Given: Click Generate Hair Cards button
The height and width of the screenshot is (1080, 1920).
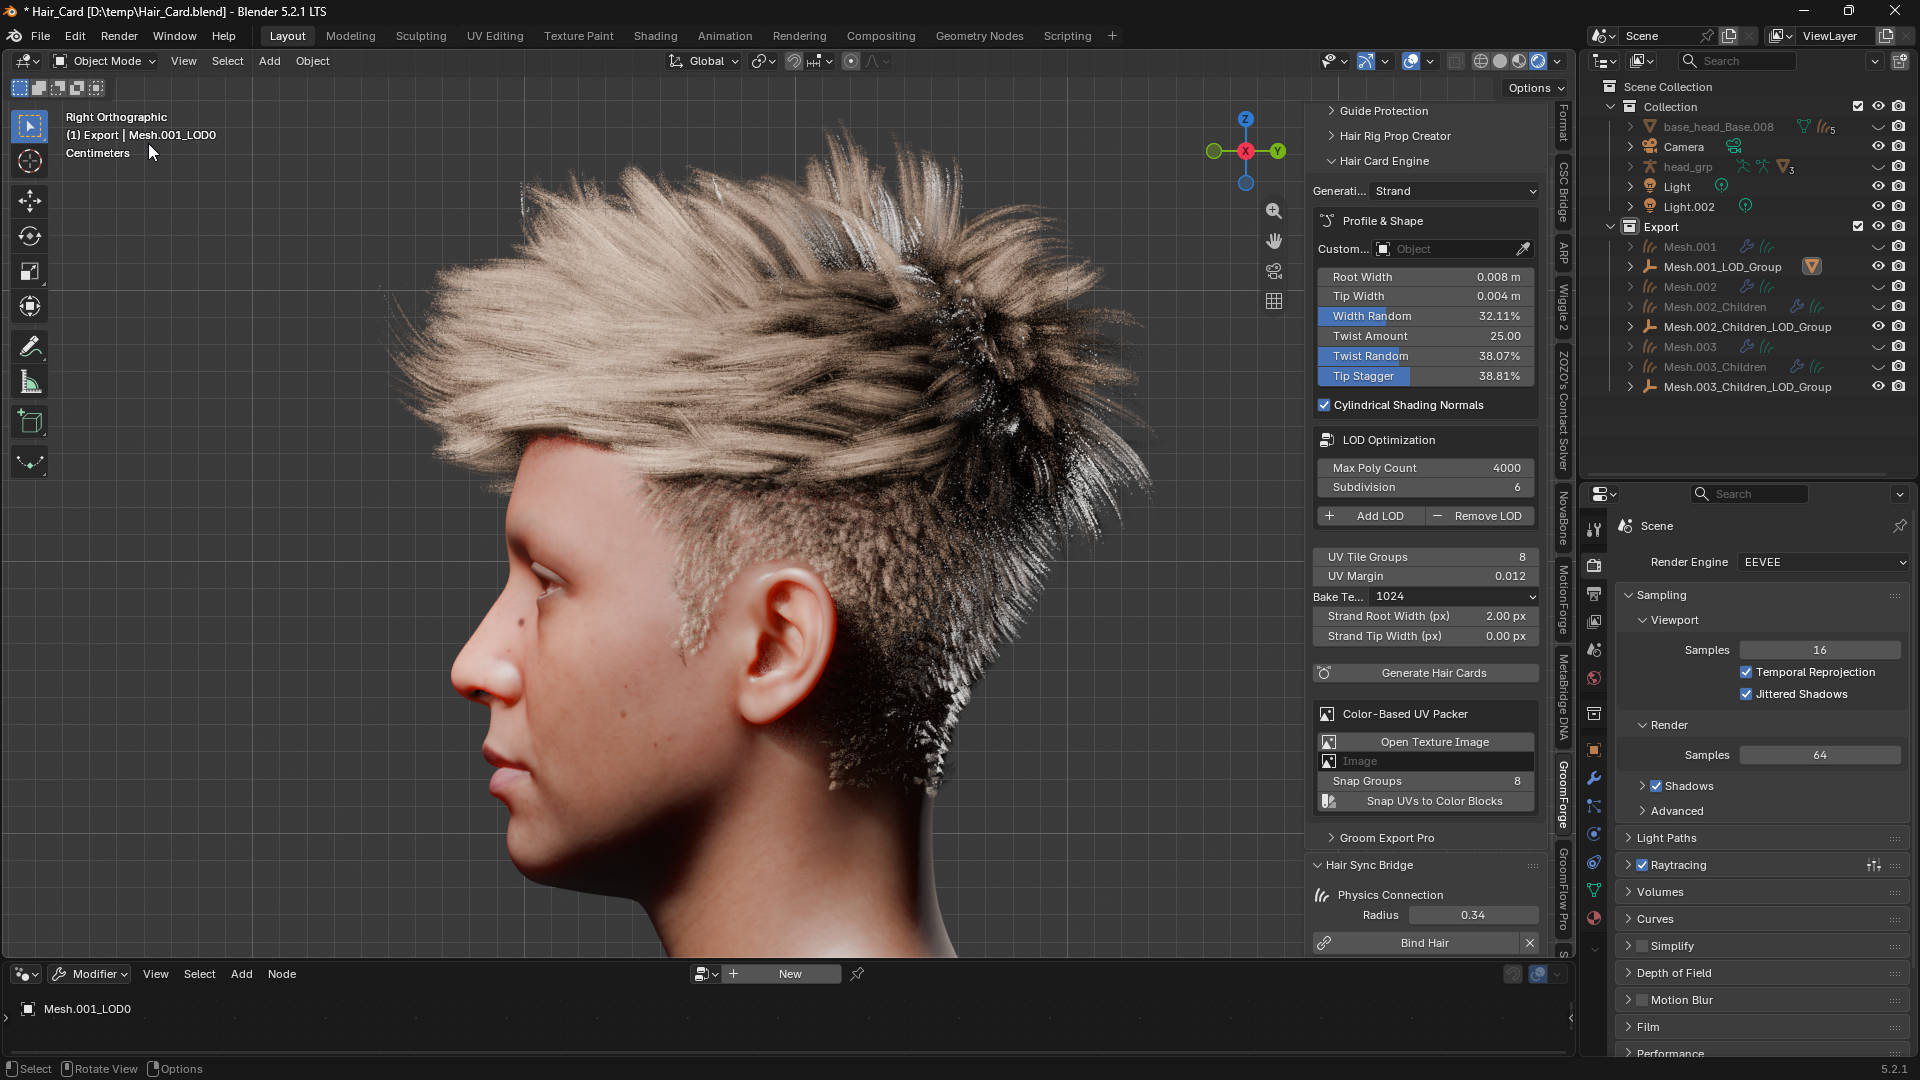Looking at the screenshot, I should coord(1425,673).
